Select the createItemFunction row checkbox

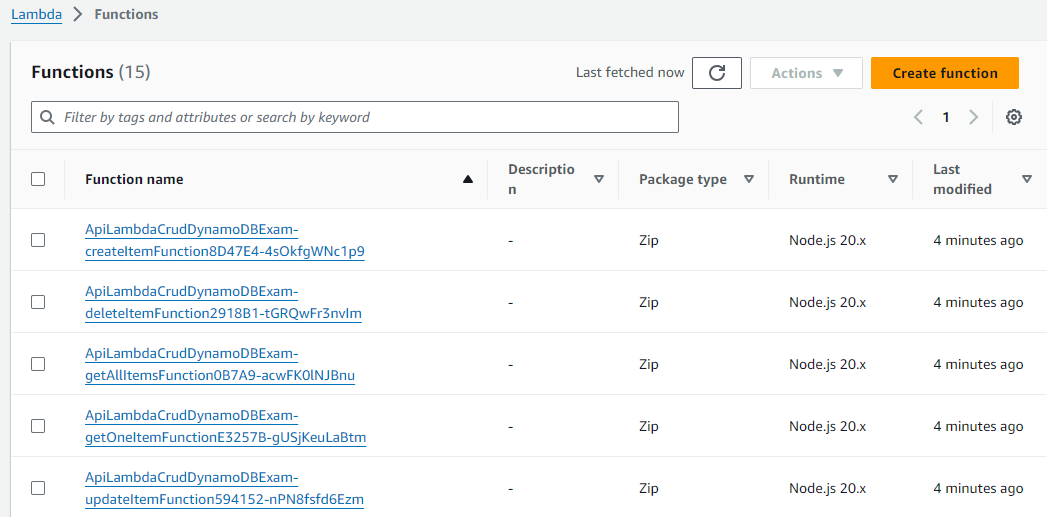coord(38,240)
